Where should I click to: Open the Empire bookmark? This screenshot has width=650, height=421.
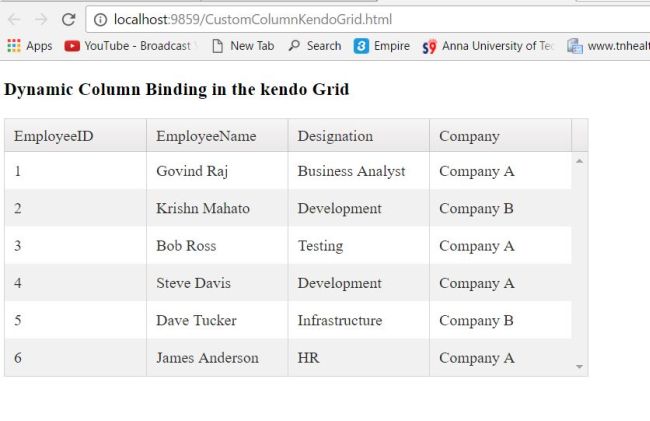382,46
